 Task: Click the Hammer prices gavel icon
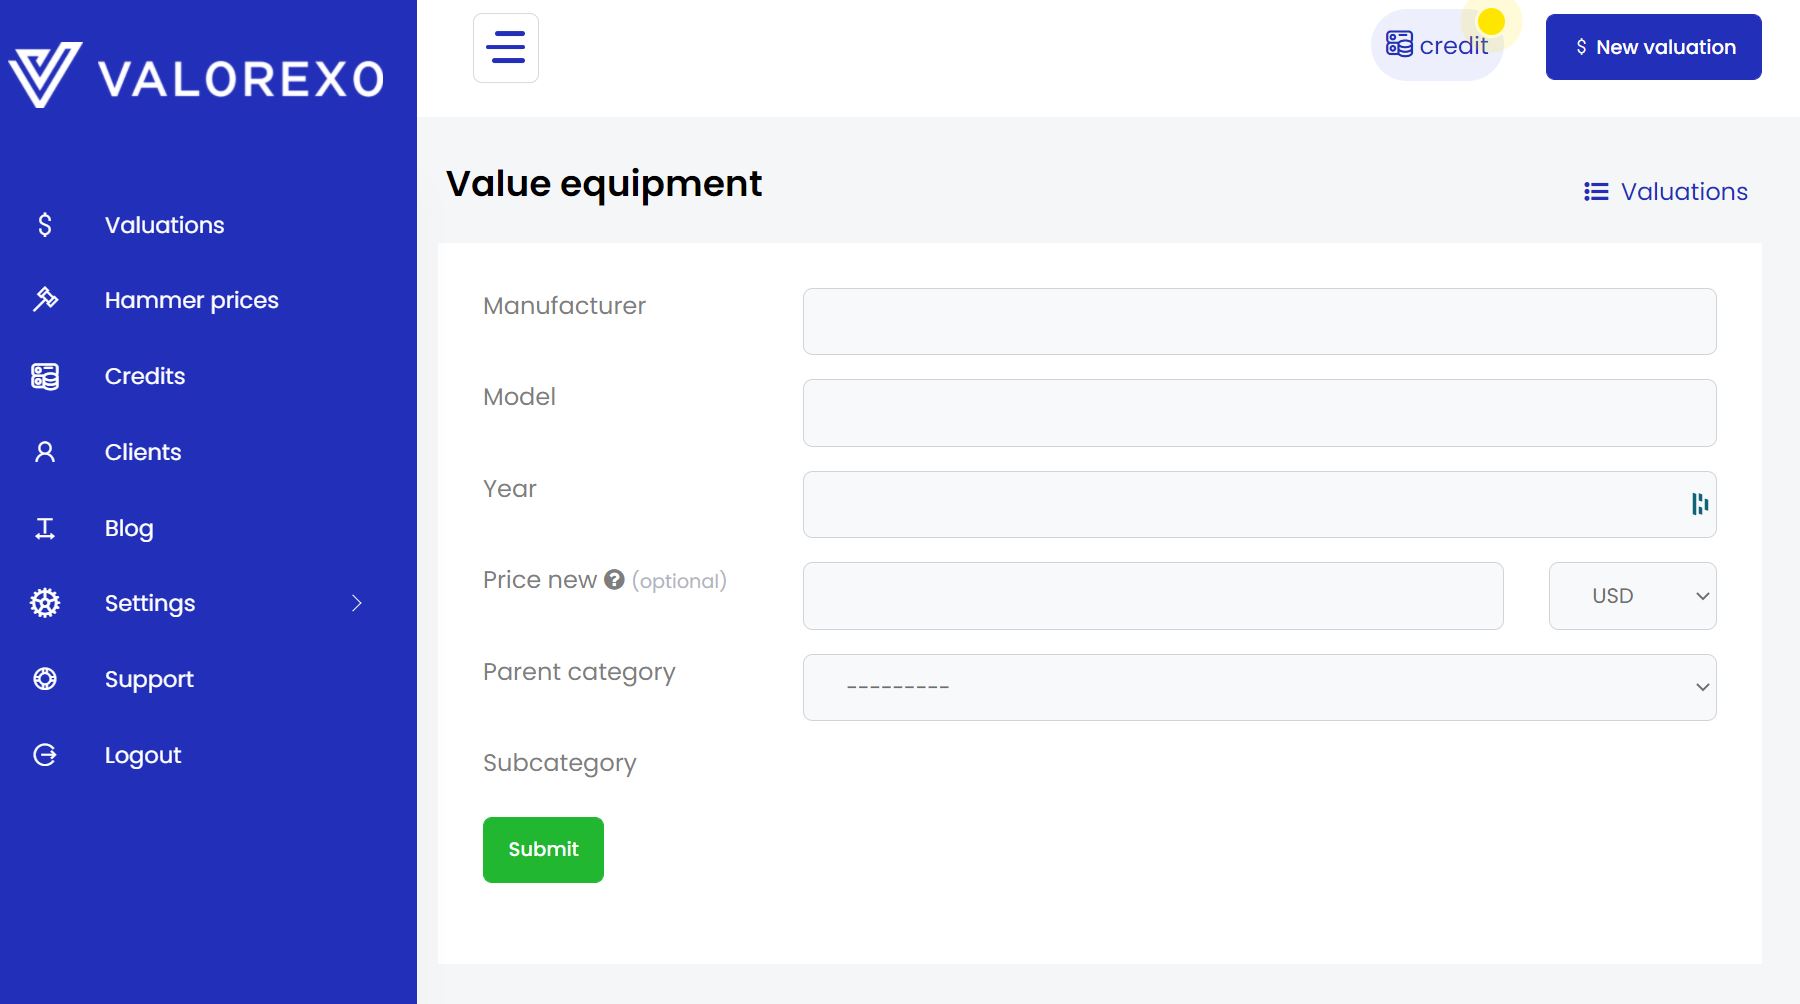coord(45,300)
